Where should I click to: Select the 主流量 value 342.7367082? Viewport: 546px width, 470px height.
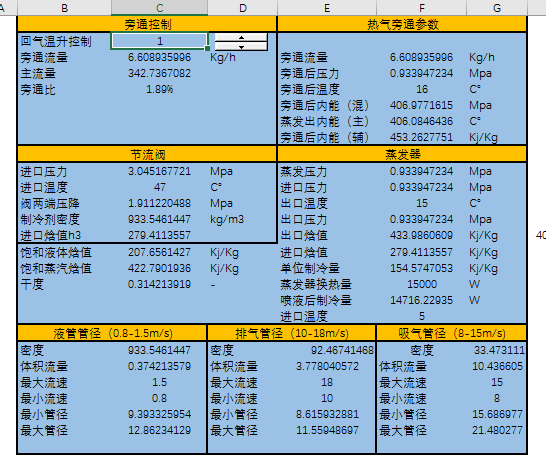159,73
